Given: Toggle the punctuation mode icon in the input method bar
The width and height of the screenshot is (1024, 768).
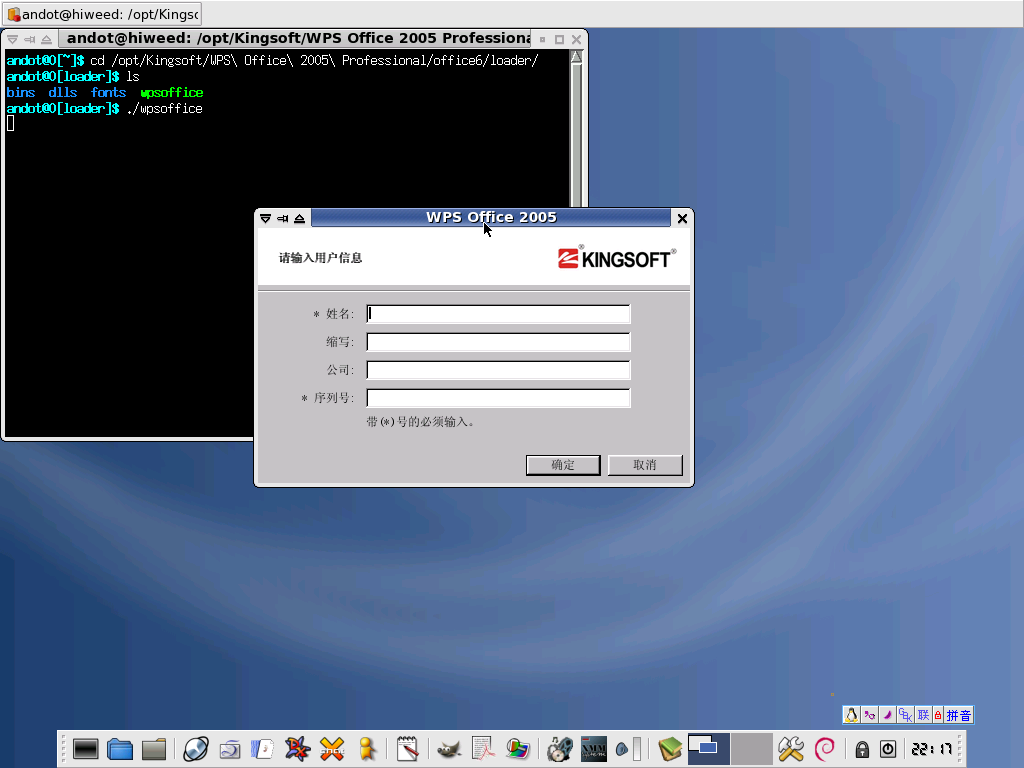Looking at the screenshot, I should pos(870,715).
